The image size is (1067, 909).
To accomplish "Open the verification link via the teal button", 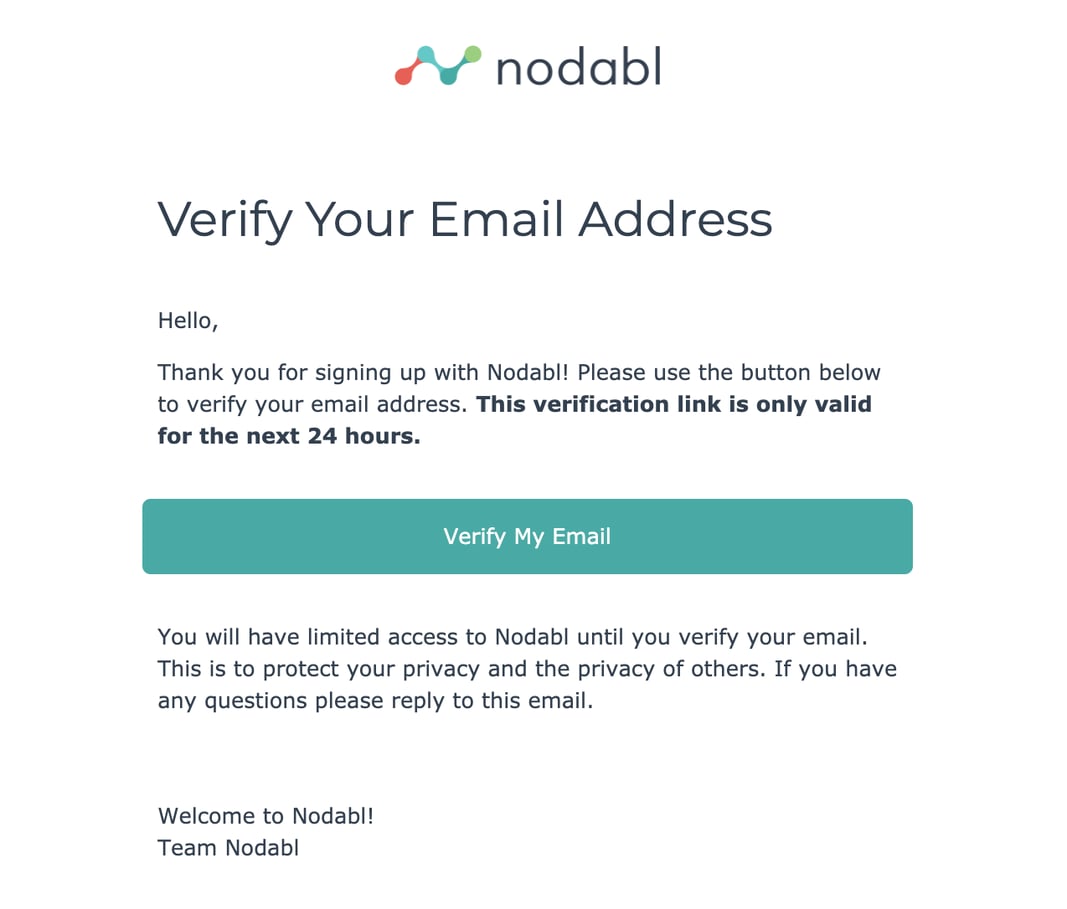I will (528, 536).
